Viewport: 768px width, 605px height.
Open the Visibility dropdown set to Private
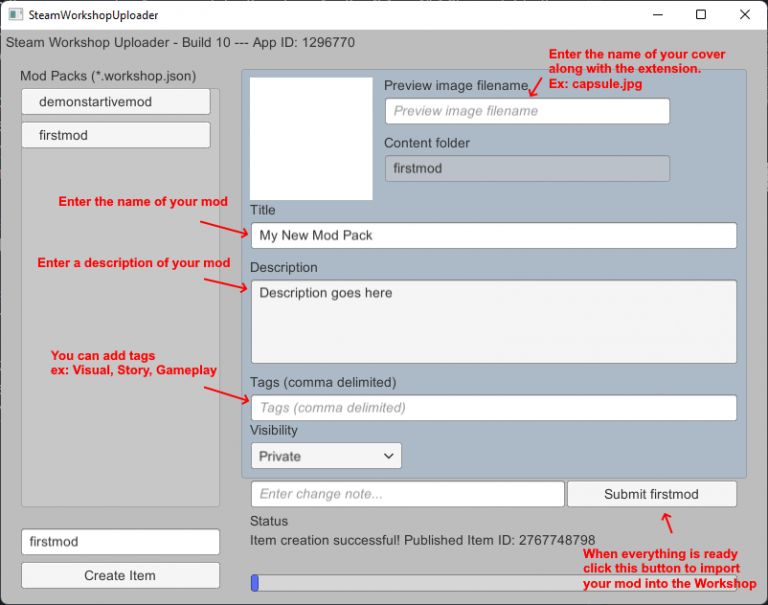[325, 456]
